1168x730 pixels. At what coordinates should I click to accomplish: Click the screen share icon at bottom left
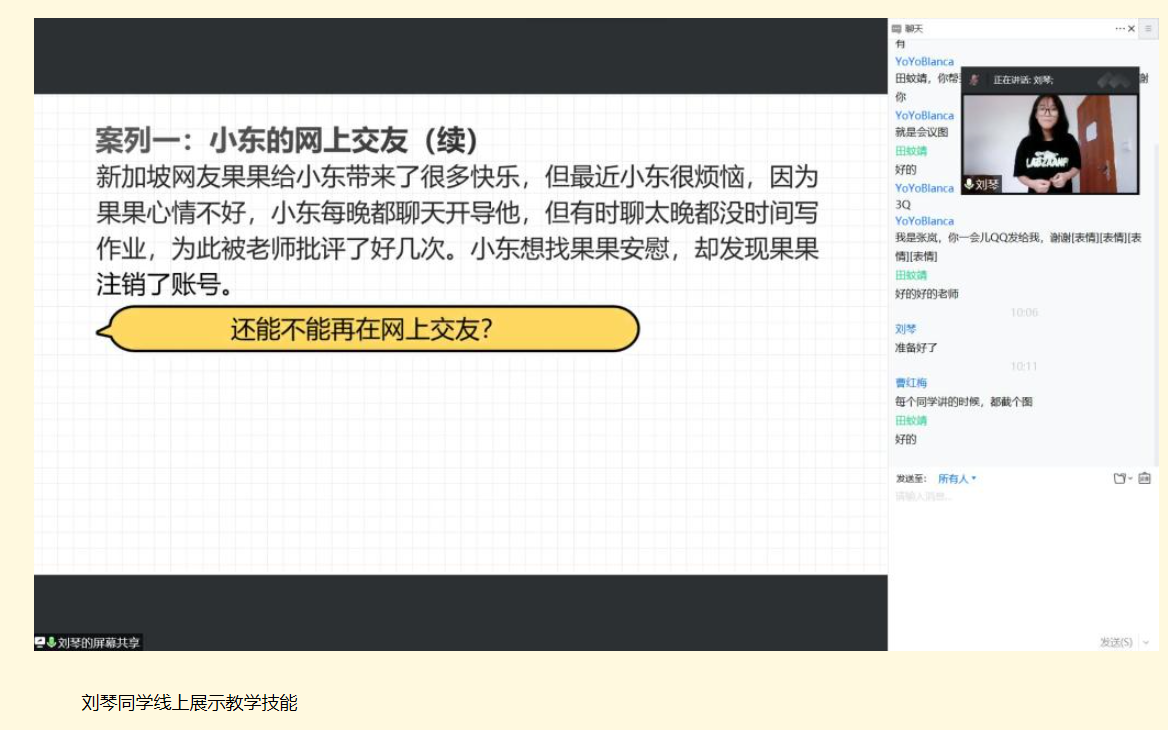click(x=40, y=642)
